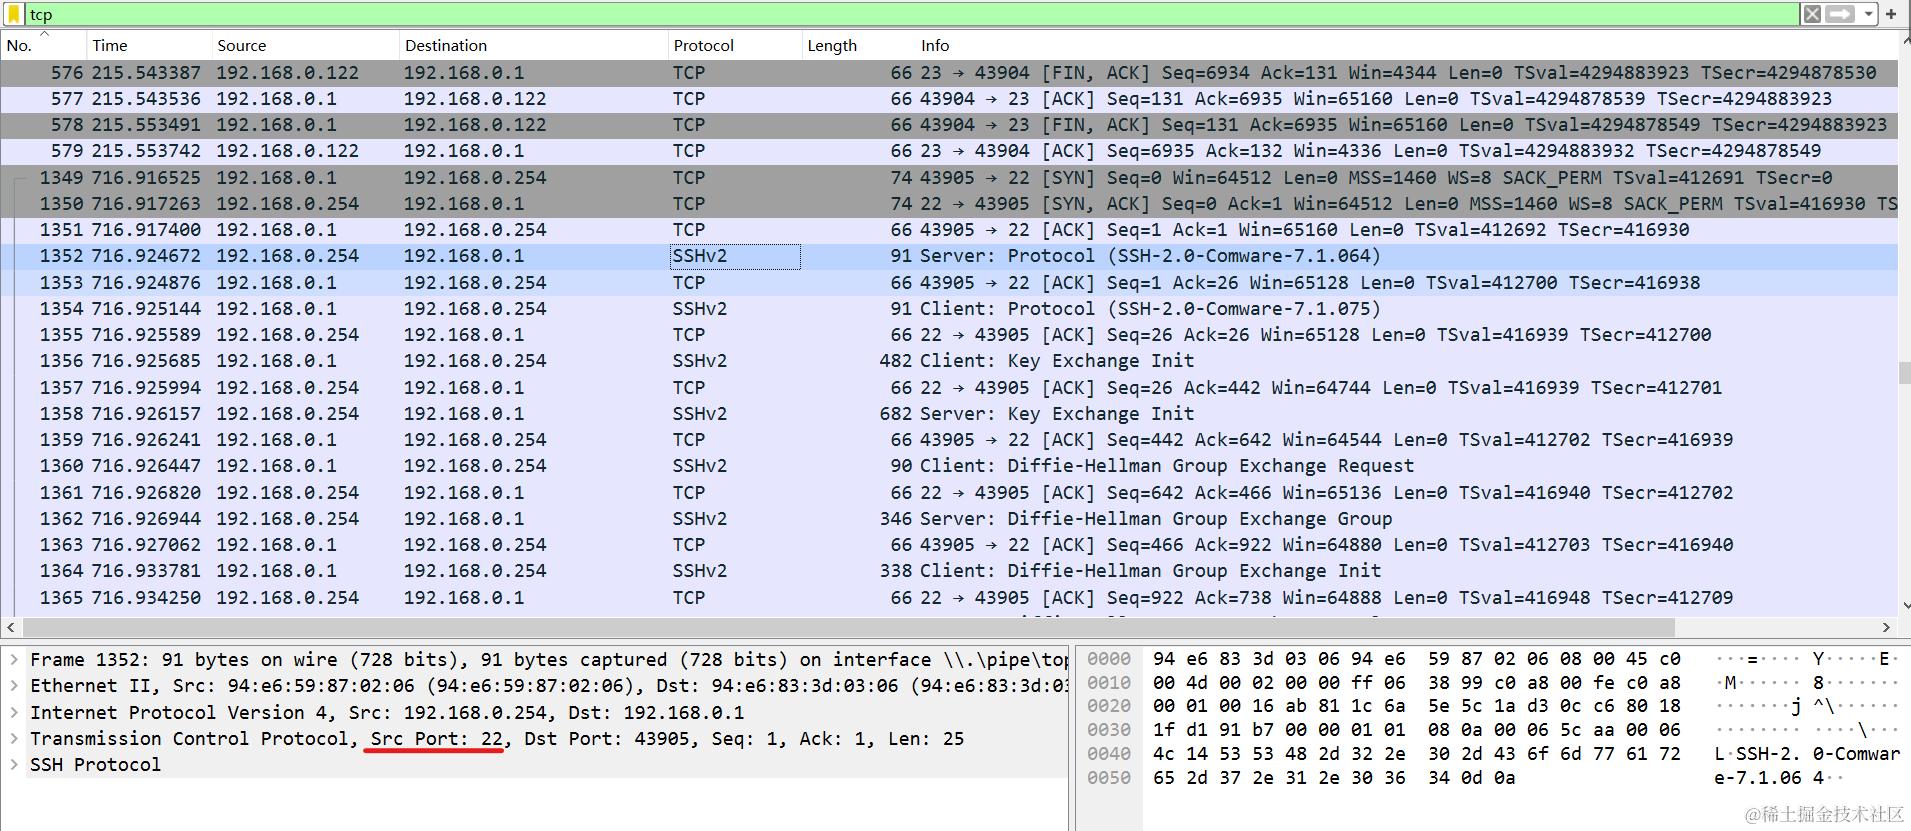Select packet 1362 Diffie-Hellman Group Exchange Group
The height and width of the screenshot is (831, 1911).
tap(949, 519)
